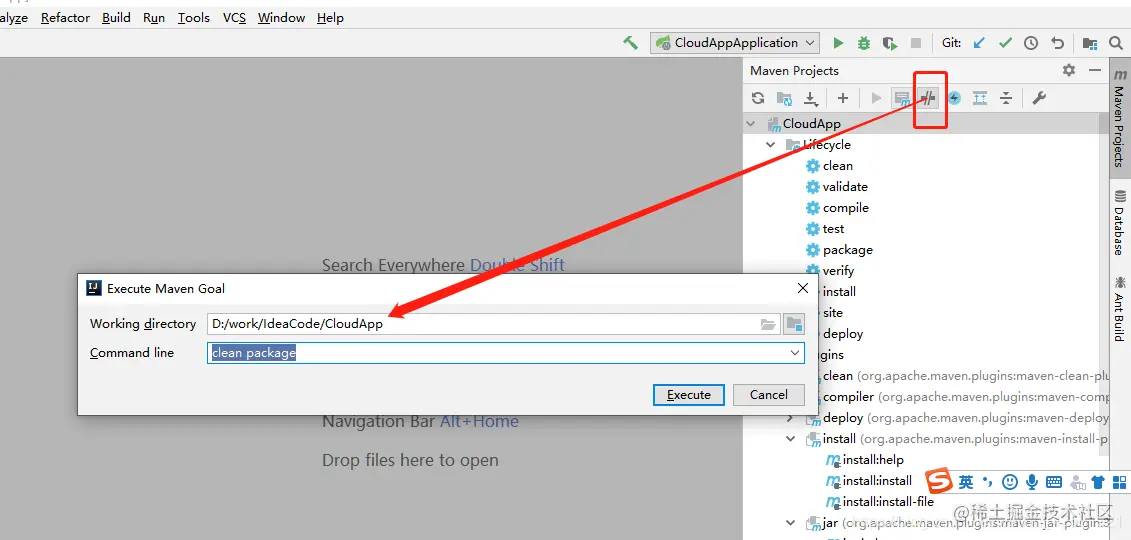Open the Help menu
1131x540 pixels.
coord(330,17)
